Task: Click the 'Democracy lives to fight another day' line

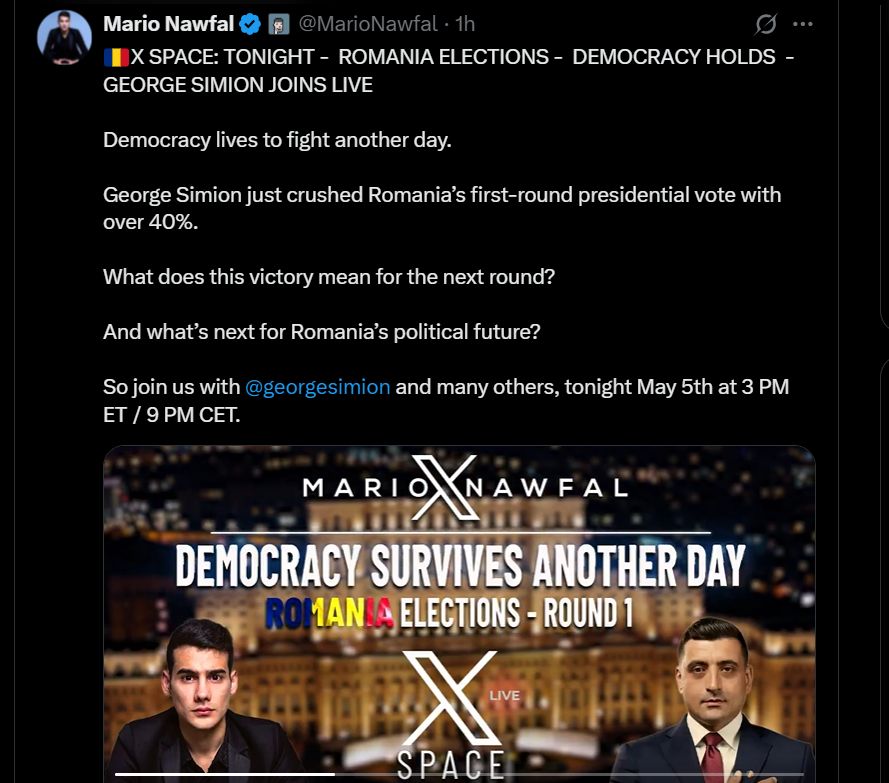Action: point(277,140)
